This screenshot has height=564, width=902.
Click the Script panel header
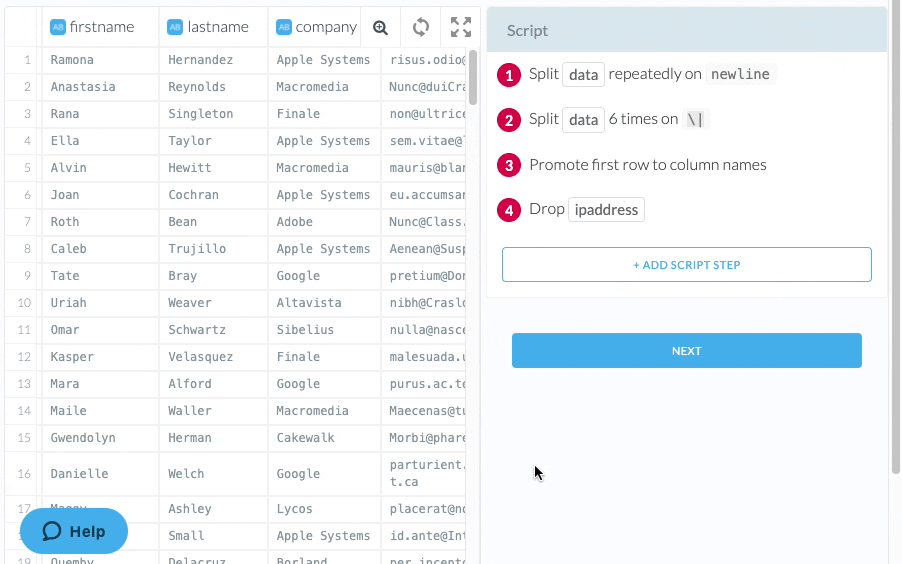pyautogui.click(x=686, y=30)
